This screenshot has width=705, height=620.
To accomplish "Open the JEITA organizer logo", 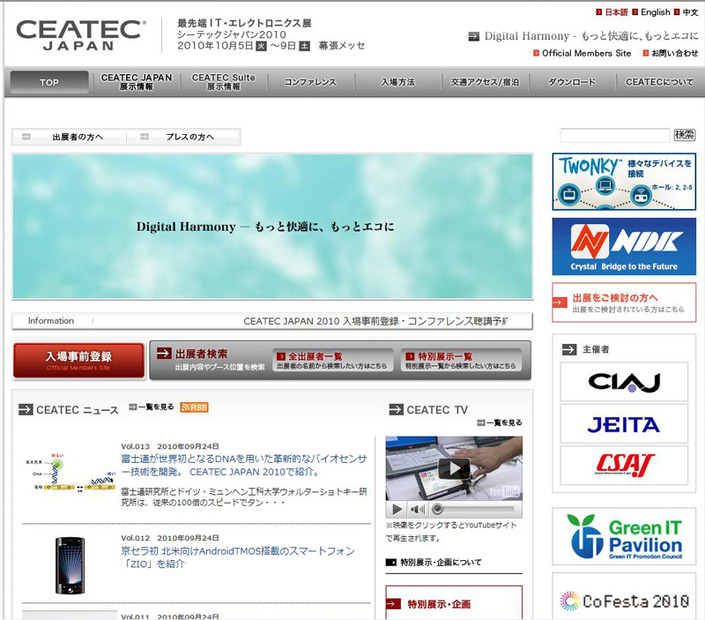I will tap(624, 424).
